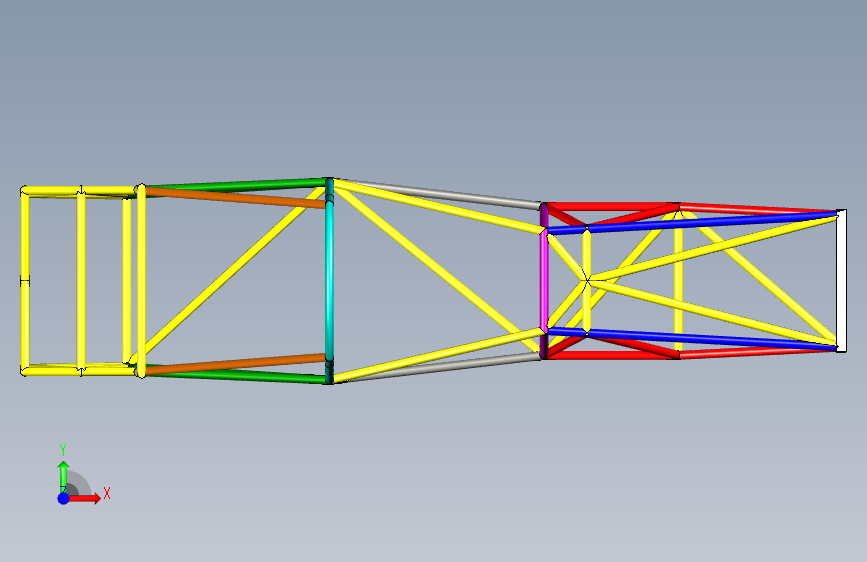
Task: Select the upper blue tube
Action: point(691,222)
